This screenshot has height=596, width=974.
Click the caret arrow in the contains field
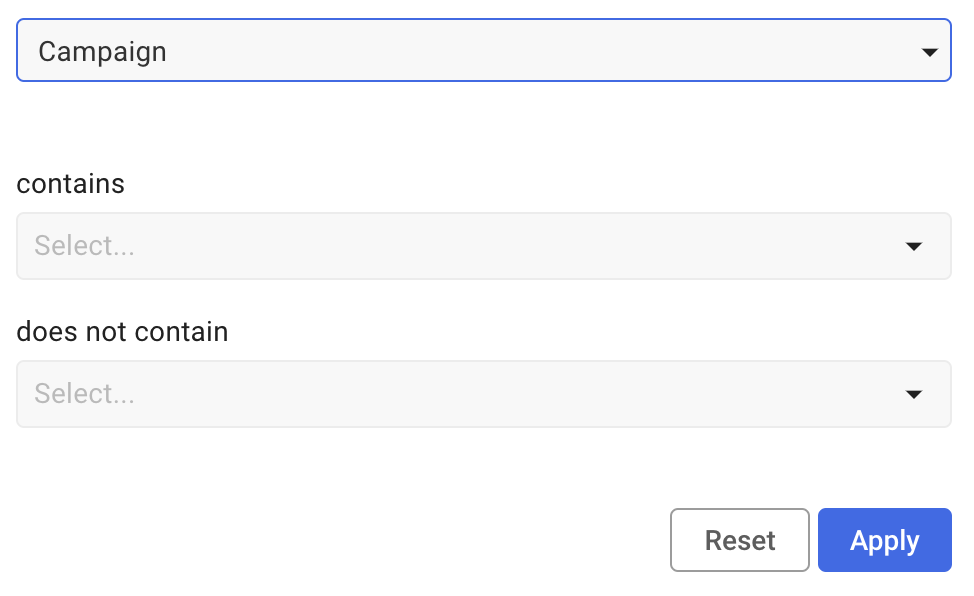[x=913, y=246]
